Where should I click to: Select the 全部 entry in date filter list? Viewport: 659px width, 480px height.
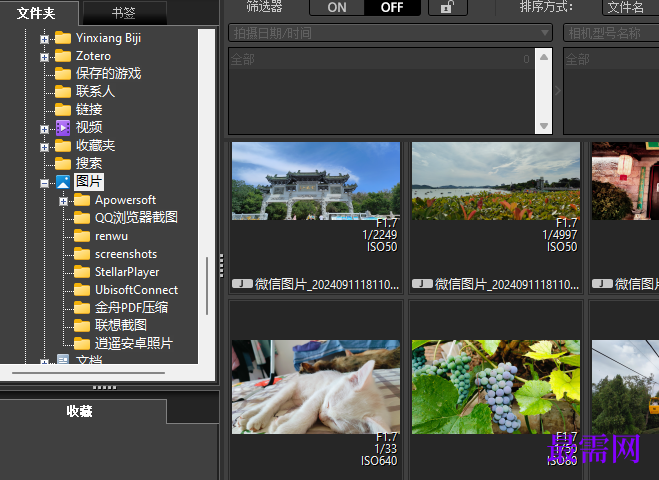click(x=382, y=59)
